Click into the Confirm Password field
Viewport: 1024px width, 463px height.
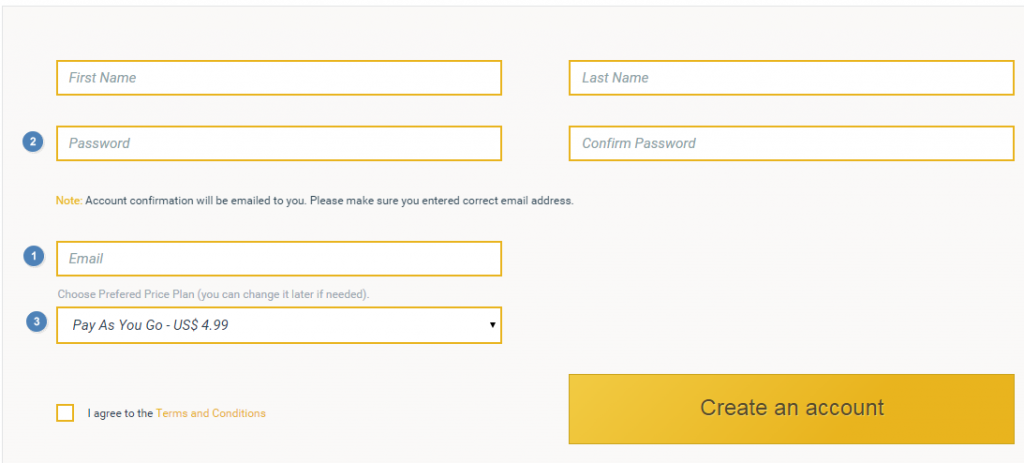[x=792, y=143]
